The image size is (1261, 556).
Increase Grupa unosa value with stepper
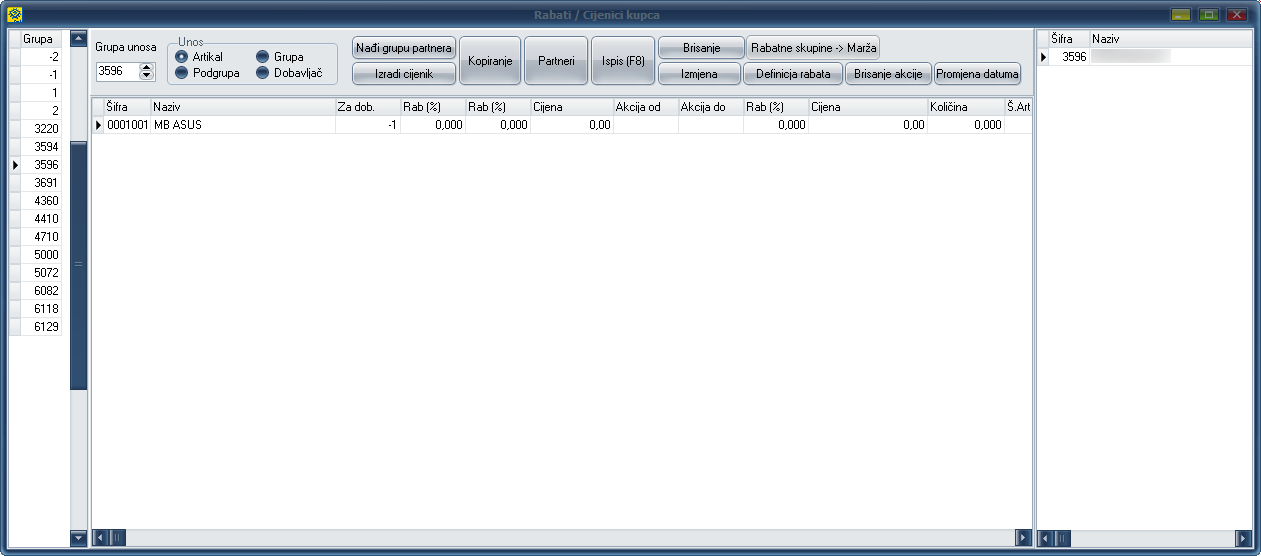point(147,67)
